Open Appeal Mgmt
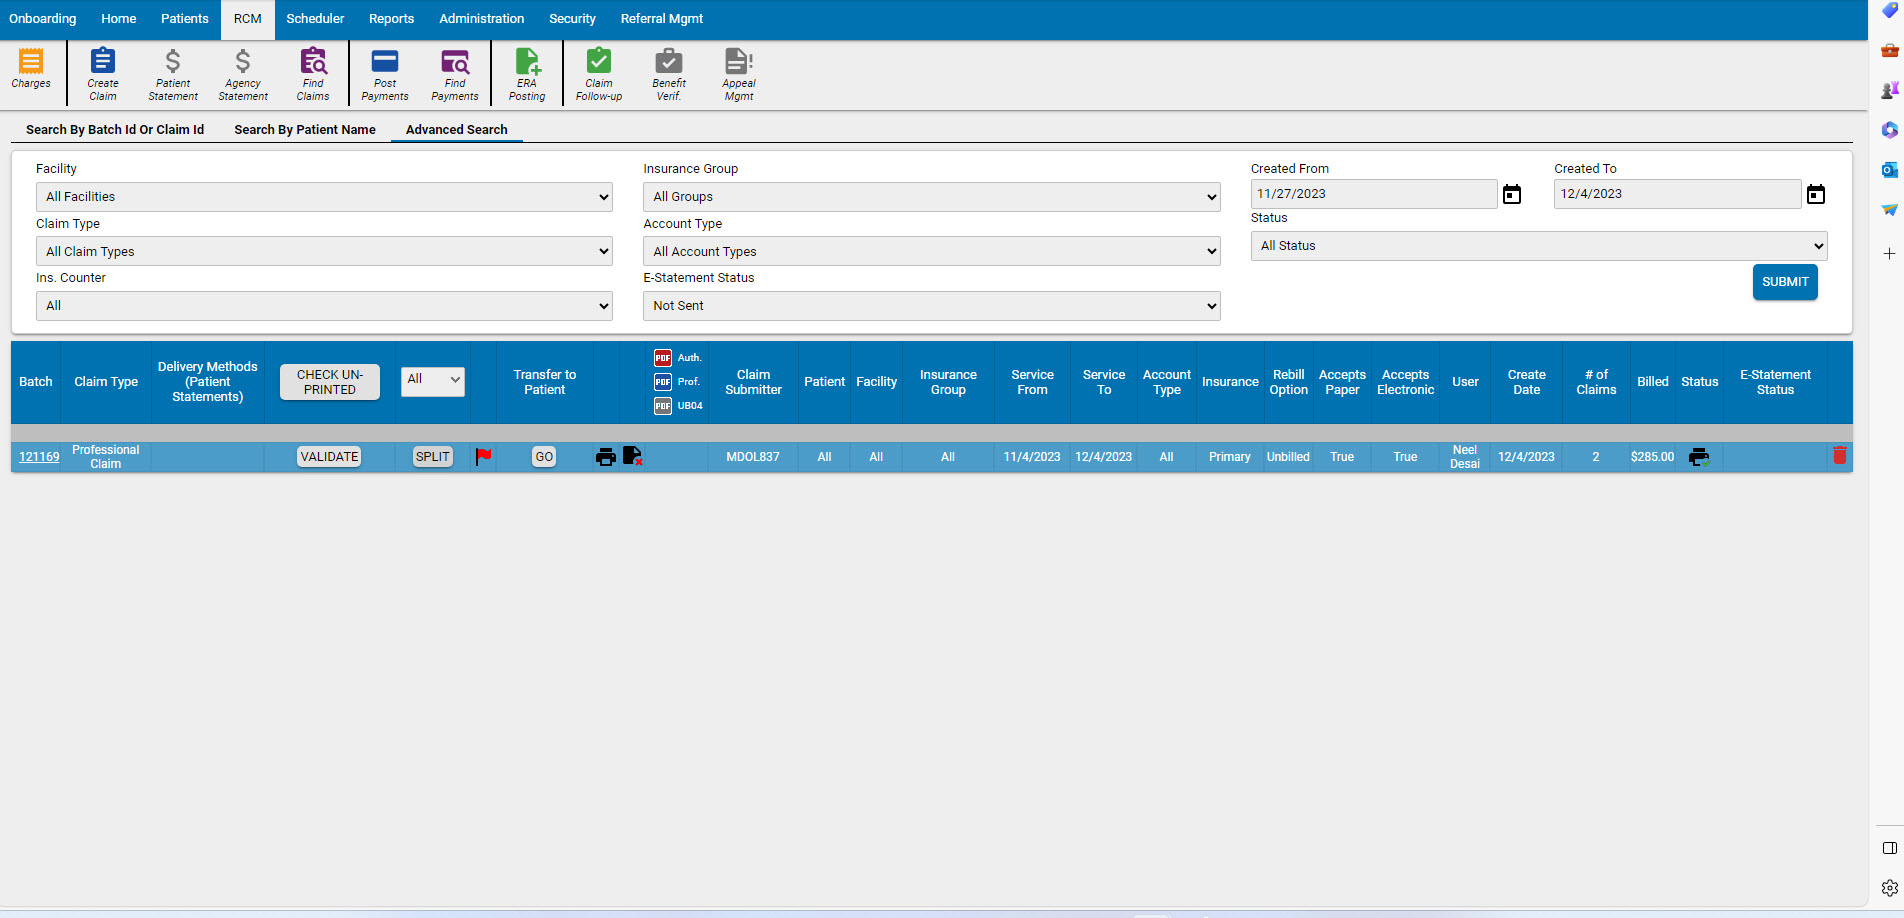Screen dimensions: 1904x918 (738, 73)
